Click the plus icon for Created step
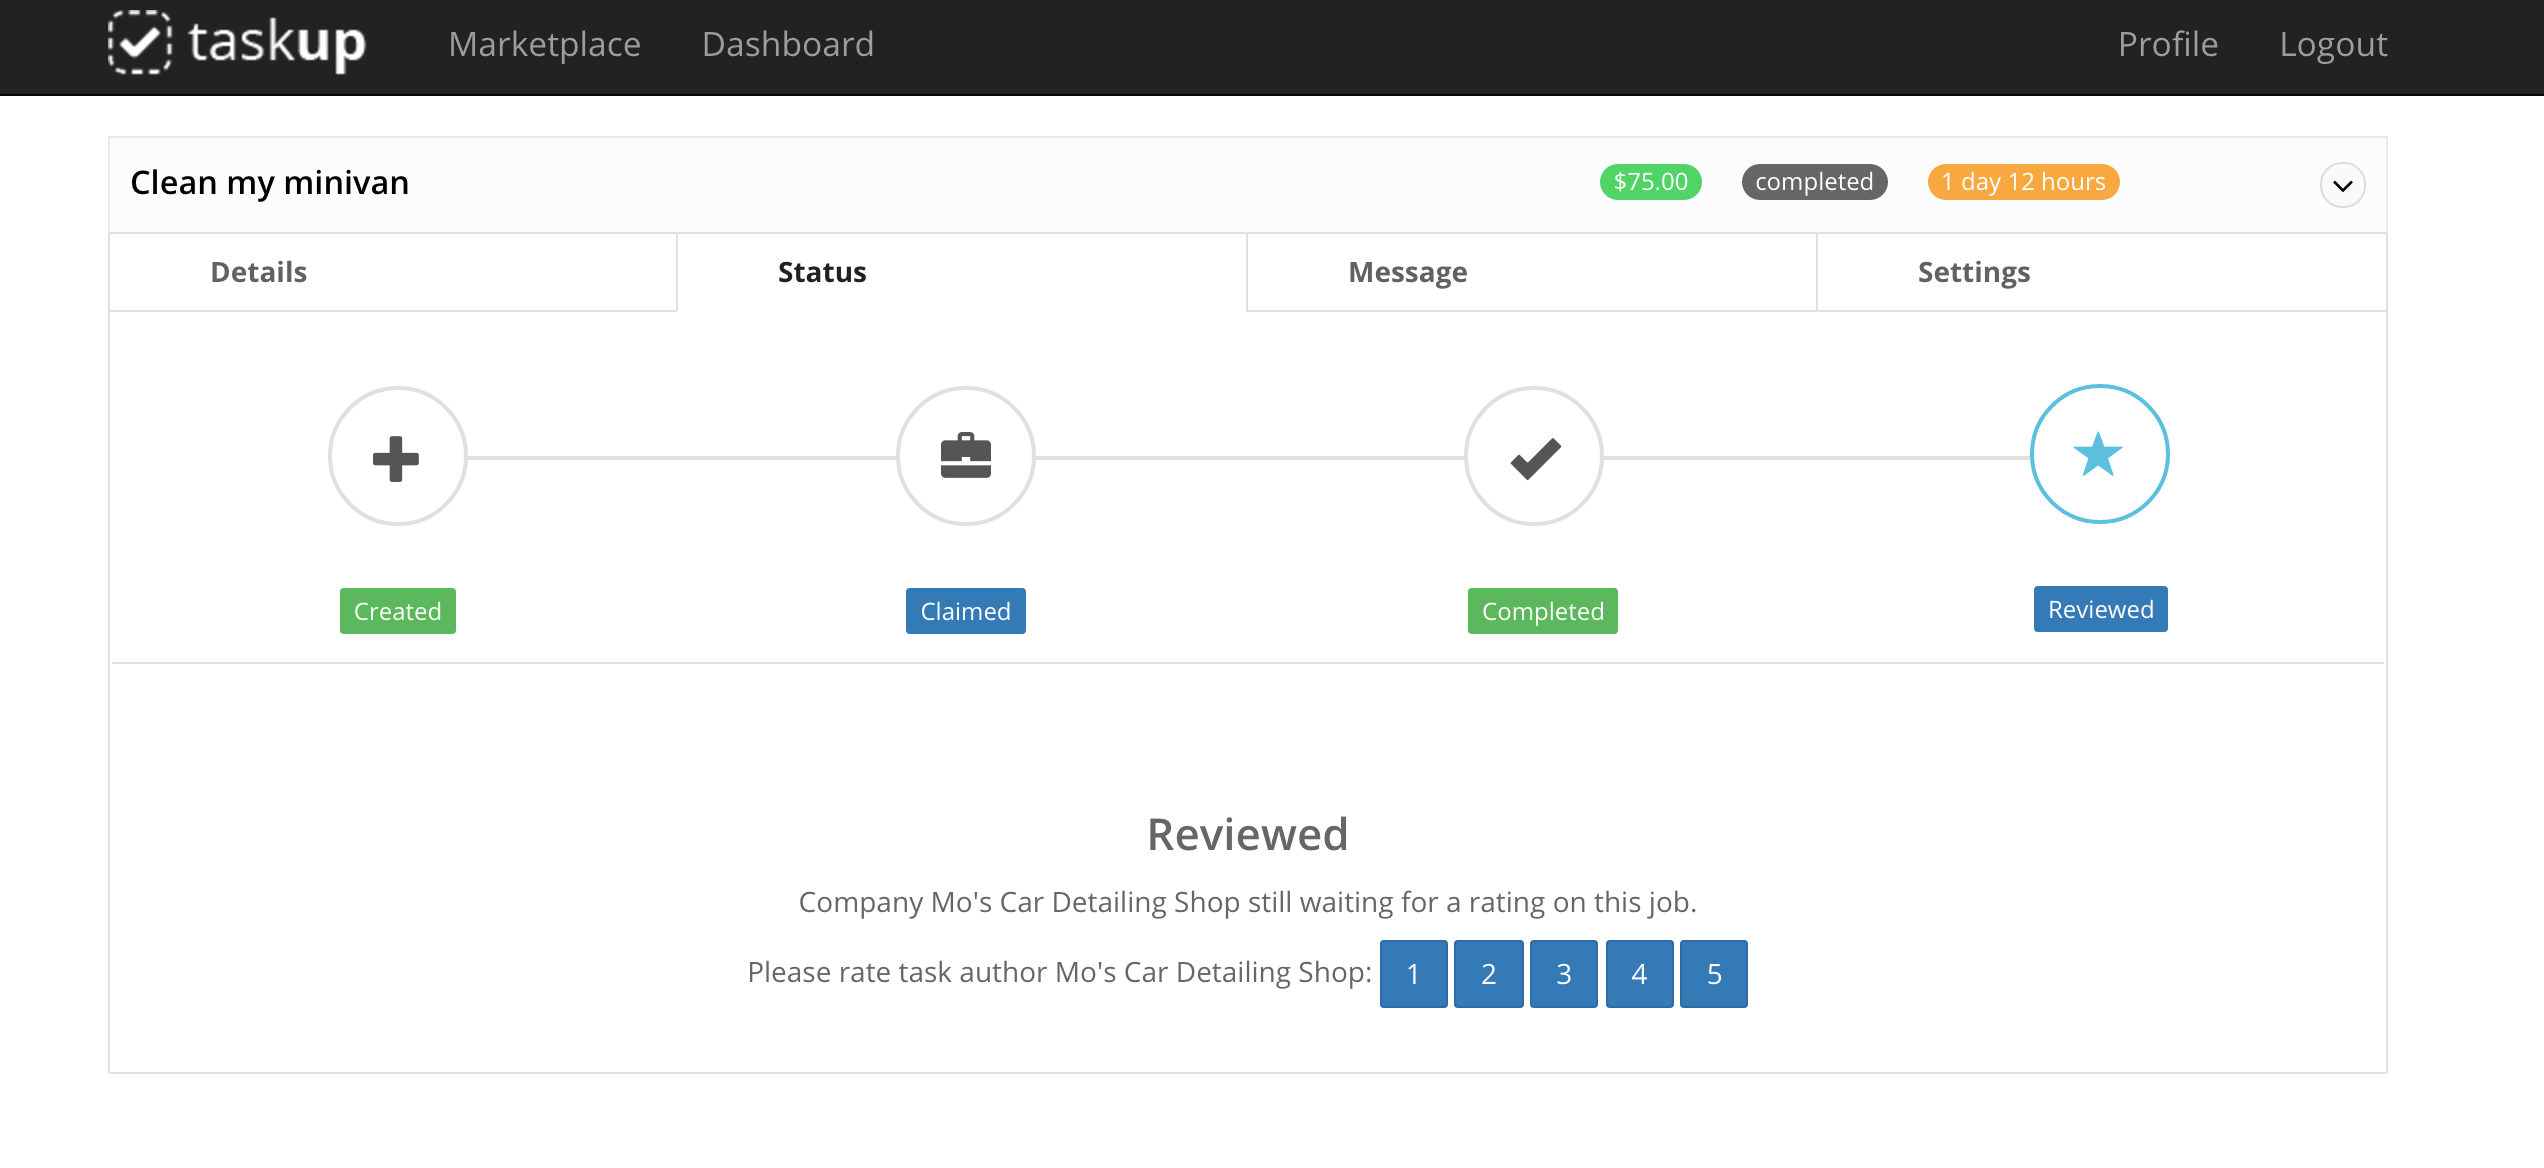This screenshot has width=2544, height=1168. coord(397,457)
